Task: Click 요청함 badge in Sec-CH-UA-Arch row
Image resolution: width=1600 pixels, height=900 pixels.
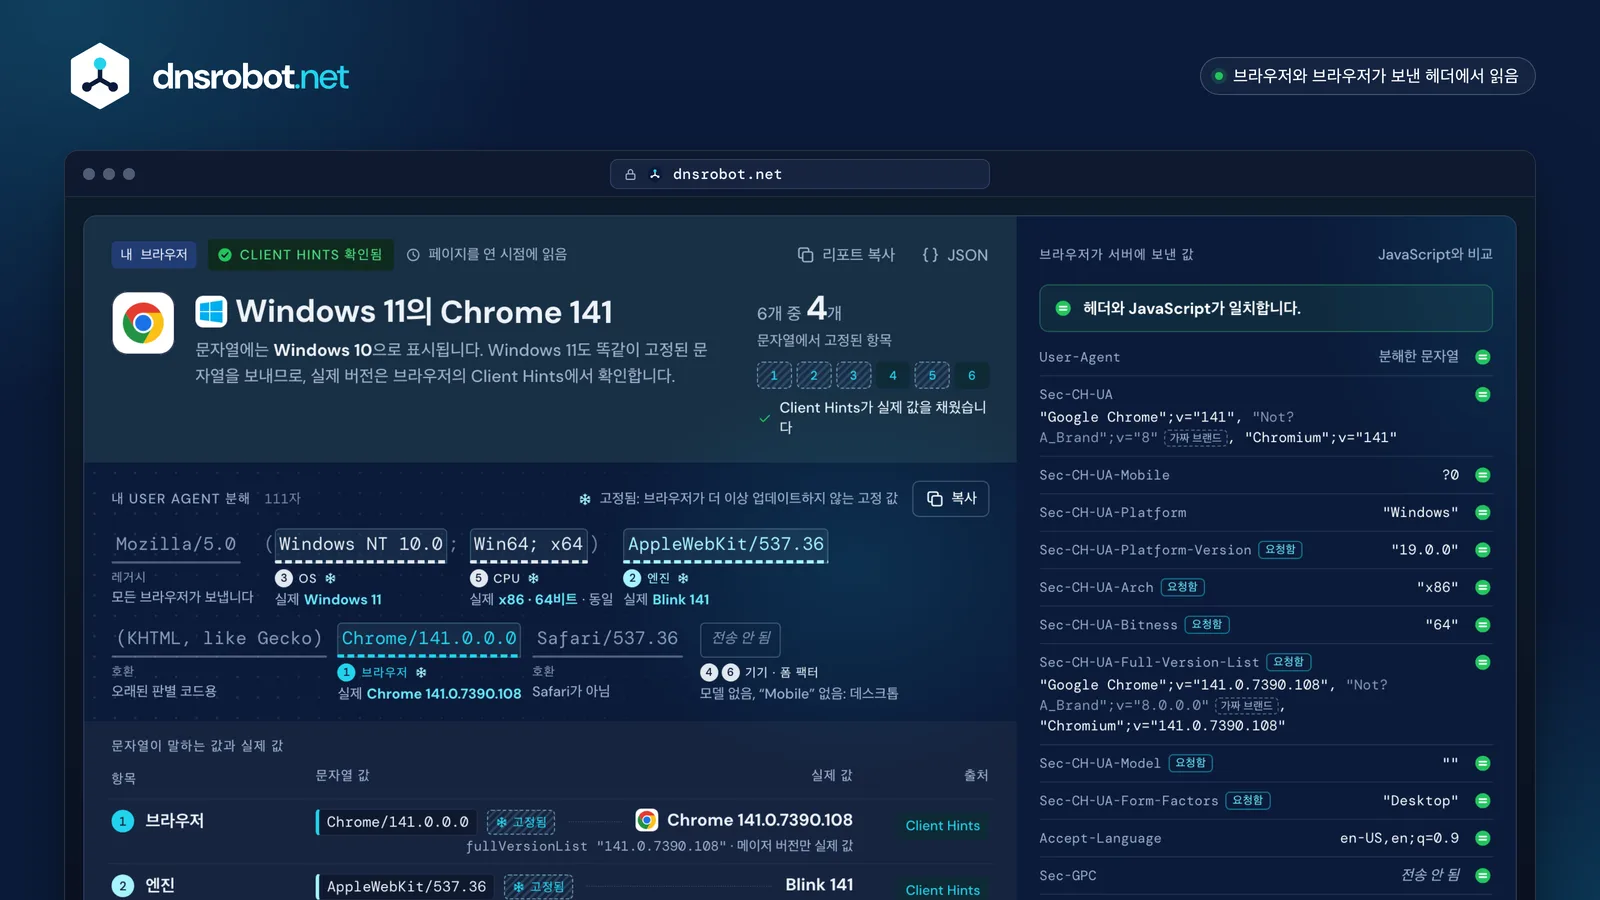Action: point(1183,587)
